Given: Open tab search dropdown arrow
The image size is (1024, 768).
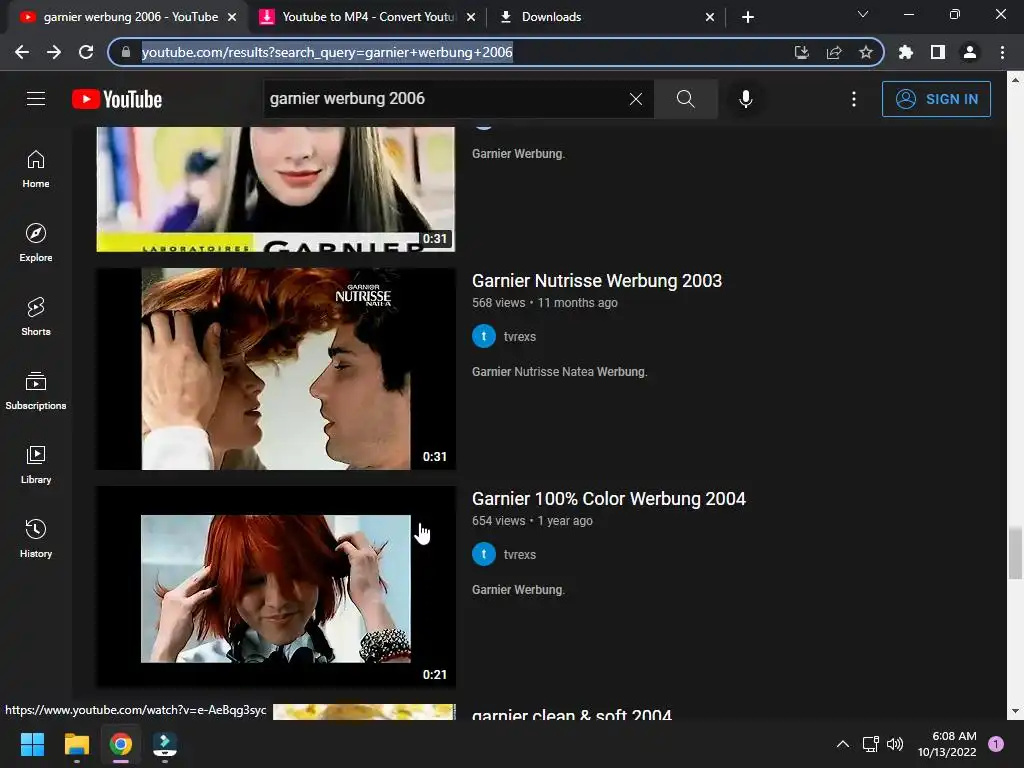Looking at the screenshot, I should tap(863, 14).
